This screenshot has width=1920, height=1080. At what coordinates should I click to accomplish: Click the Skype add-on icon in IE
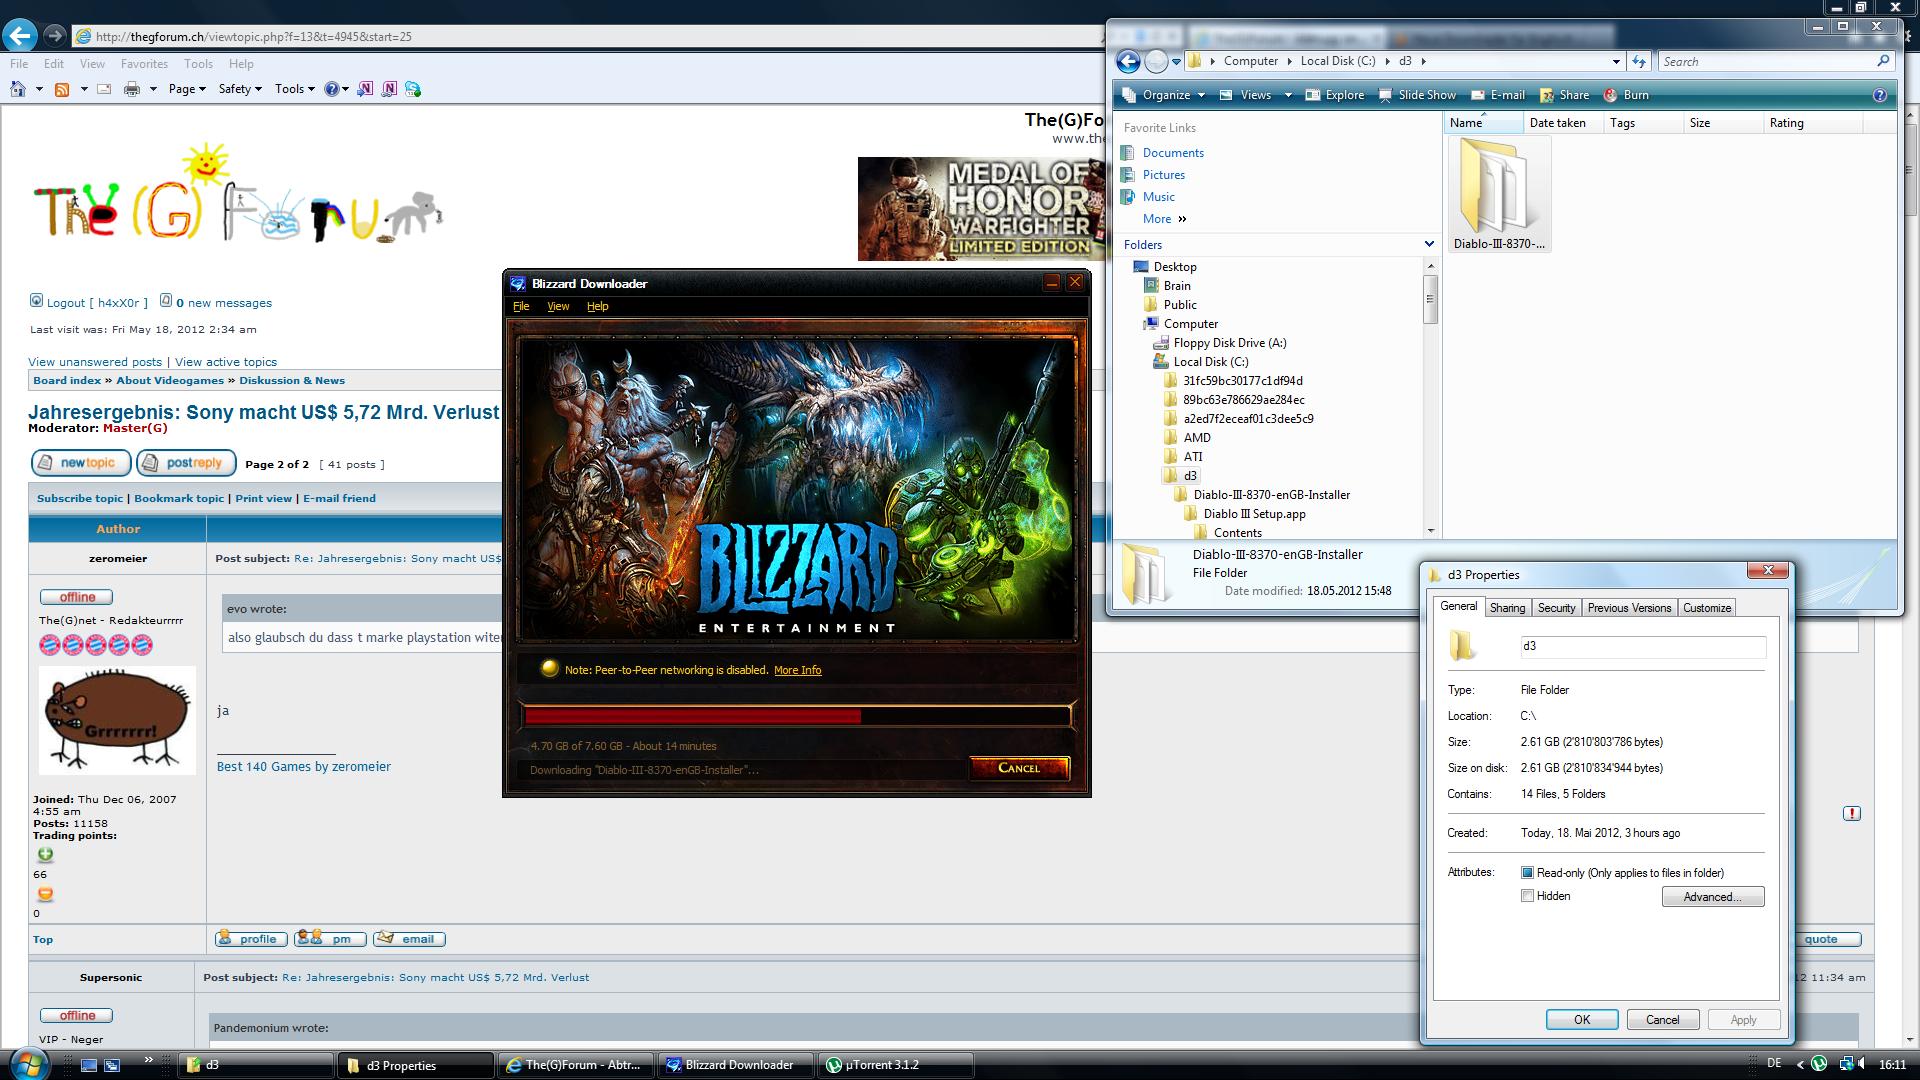(x=413, y=89)
